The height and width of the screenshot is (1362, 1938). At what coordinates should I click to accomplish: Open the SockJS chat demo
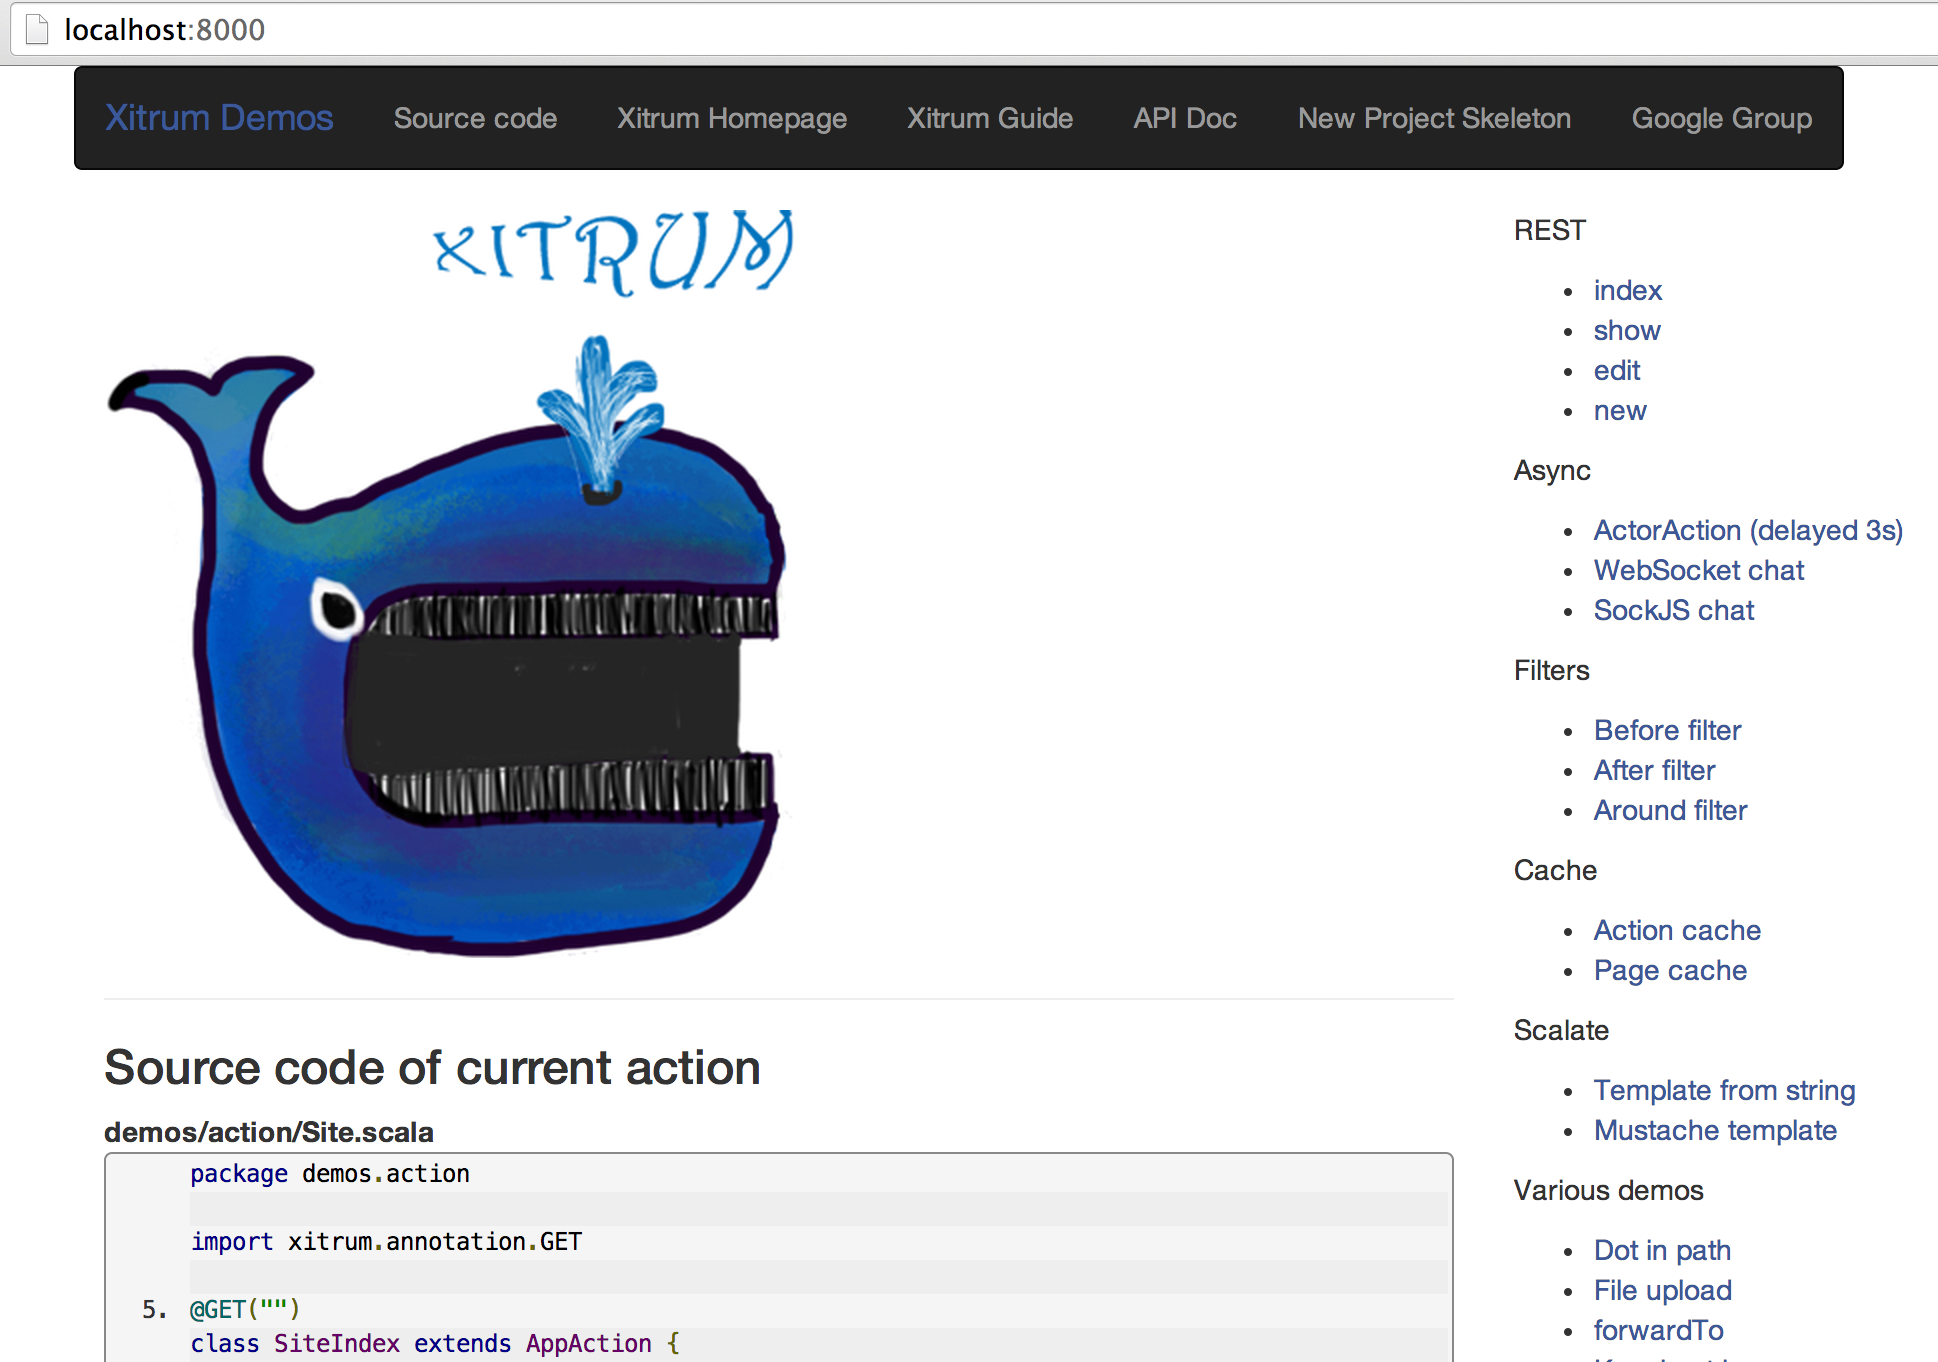(1674, 610)
